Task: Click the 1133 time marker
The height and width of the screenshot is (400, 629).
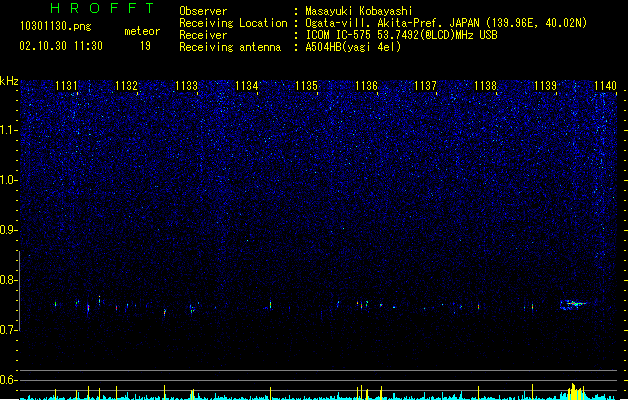Action: pyautogui.click(x=187, y=86)
